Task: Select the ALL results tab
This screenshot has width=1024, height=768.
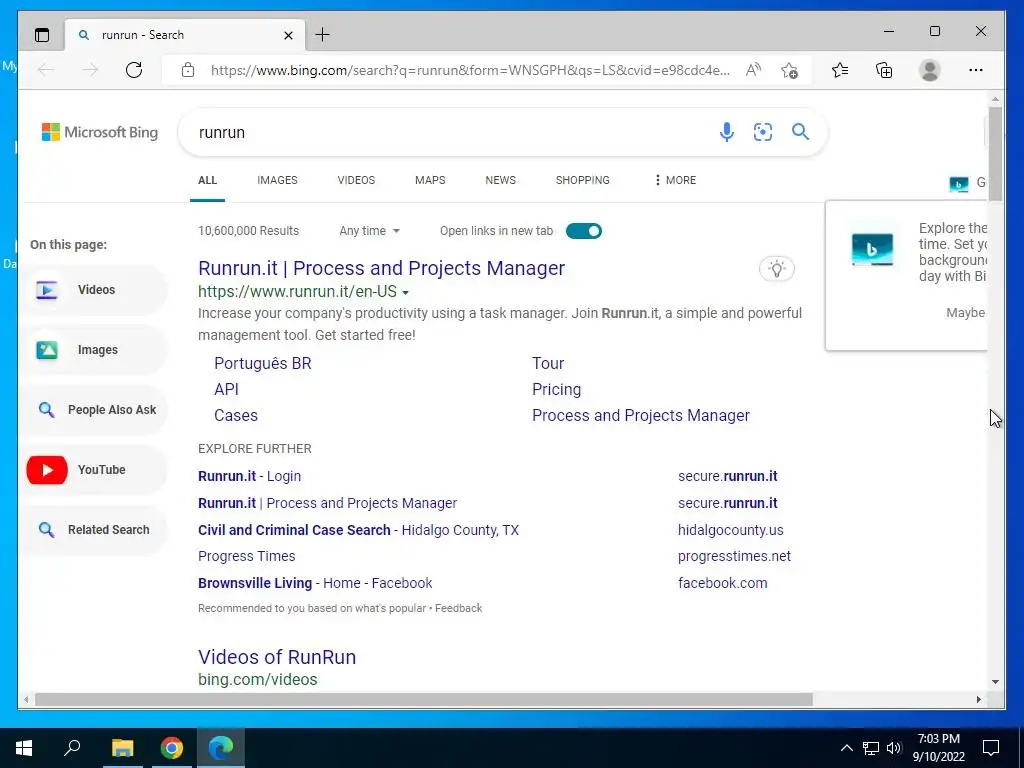Action: pos(207,180)
